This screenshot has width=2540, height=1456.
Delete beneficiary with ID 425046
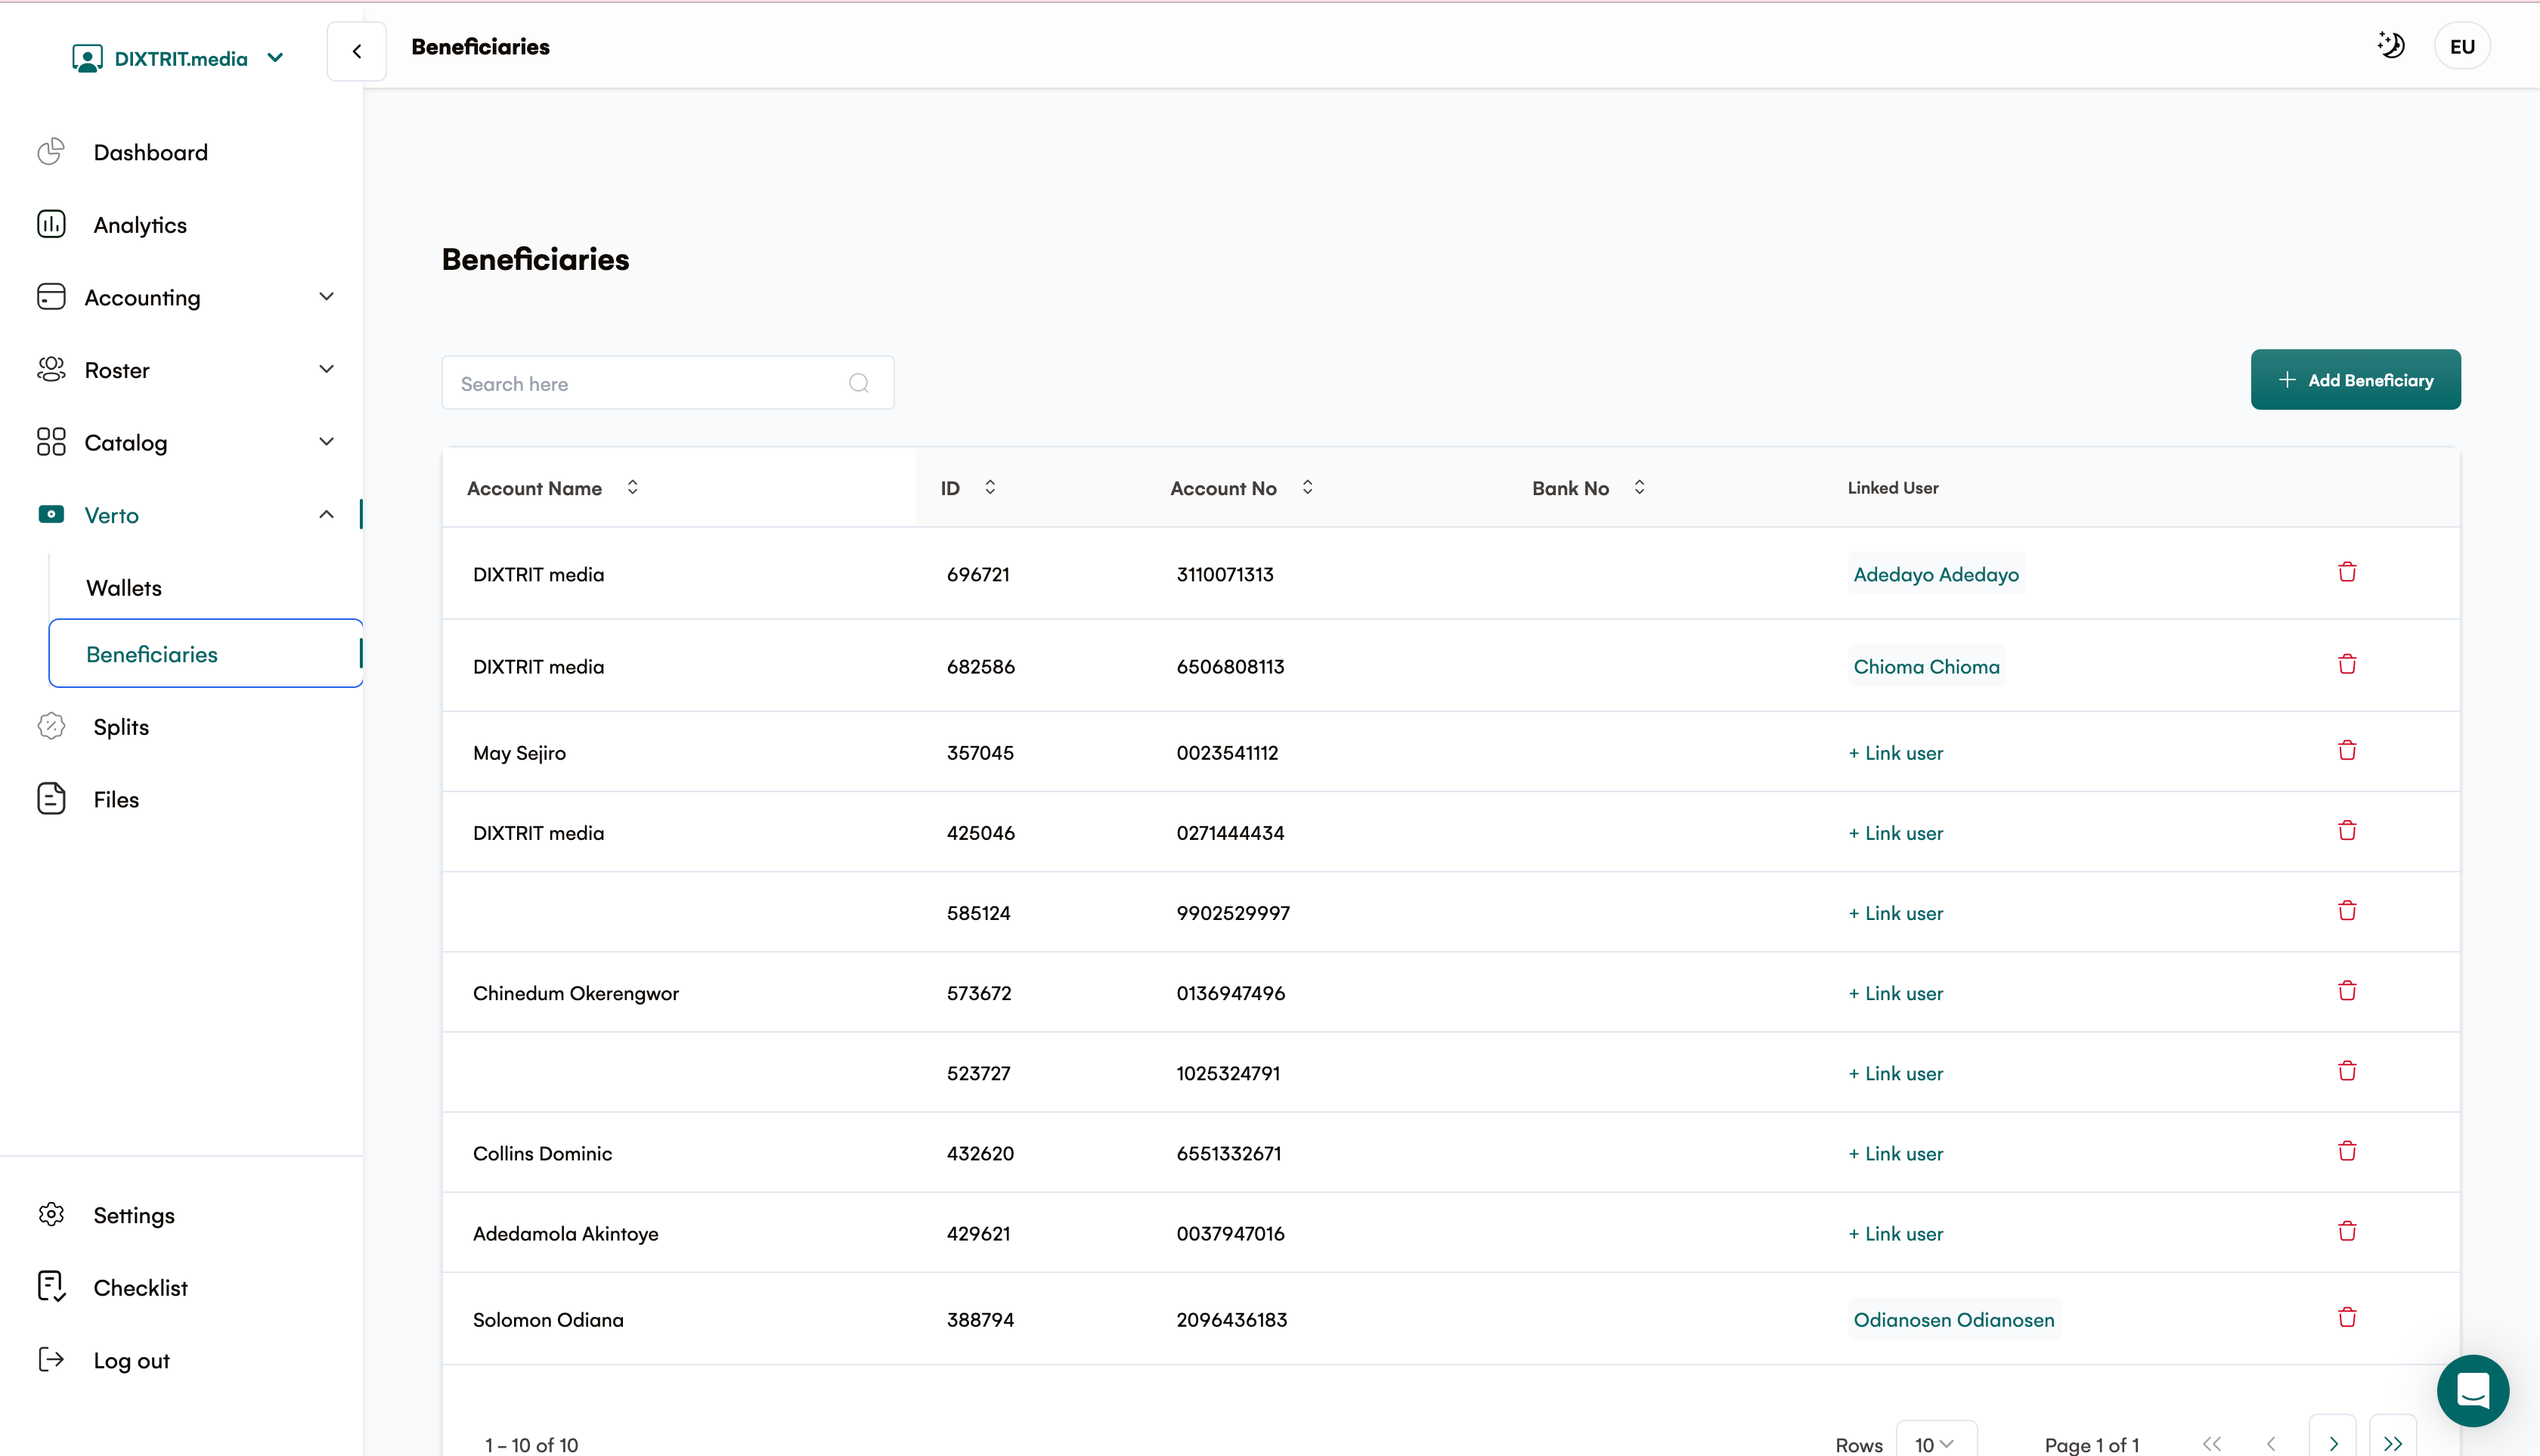click(2347, 830)
